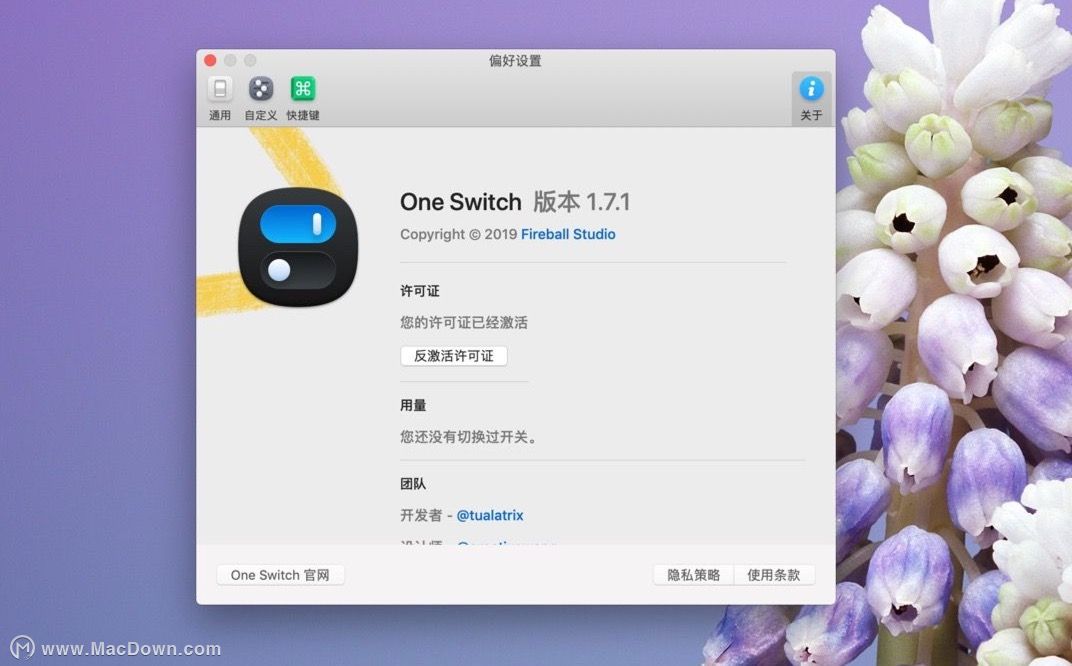1072x666 pixels.
Task: Click the 隐私策略 privacy policy button
Action: point(693,575)
